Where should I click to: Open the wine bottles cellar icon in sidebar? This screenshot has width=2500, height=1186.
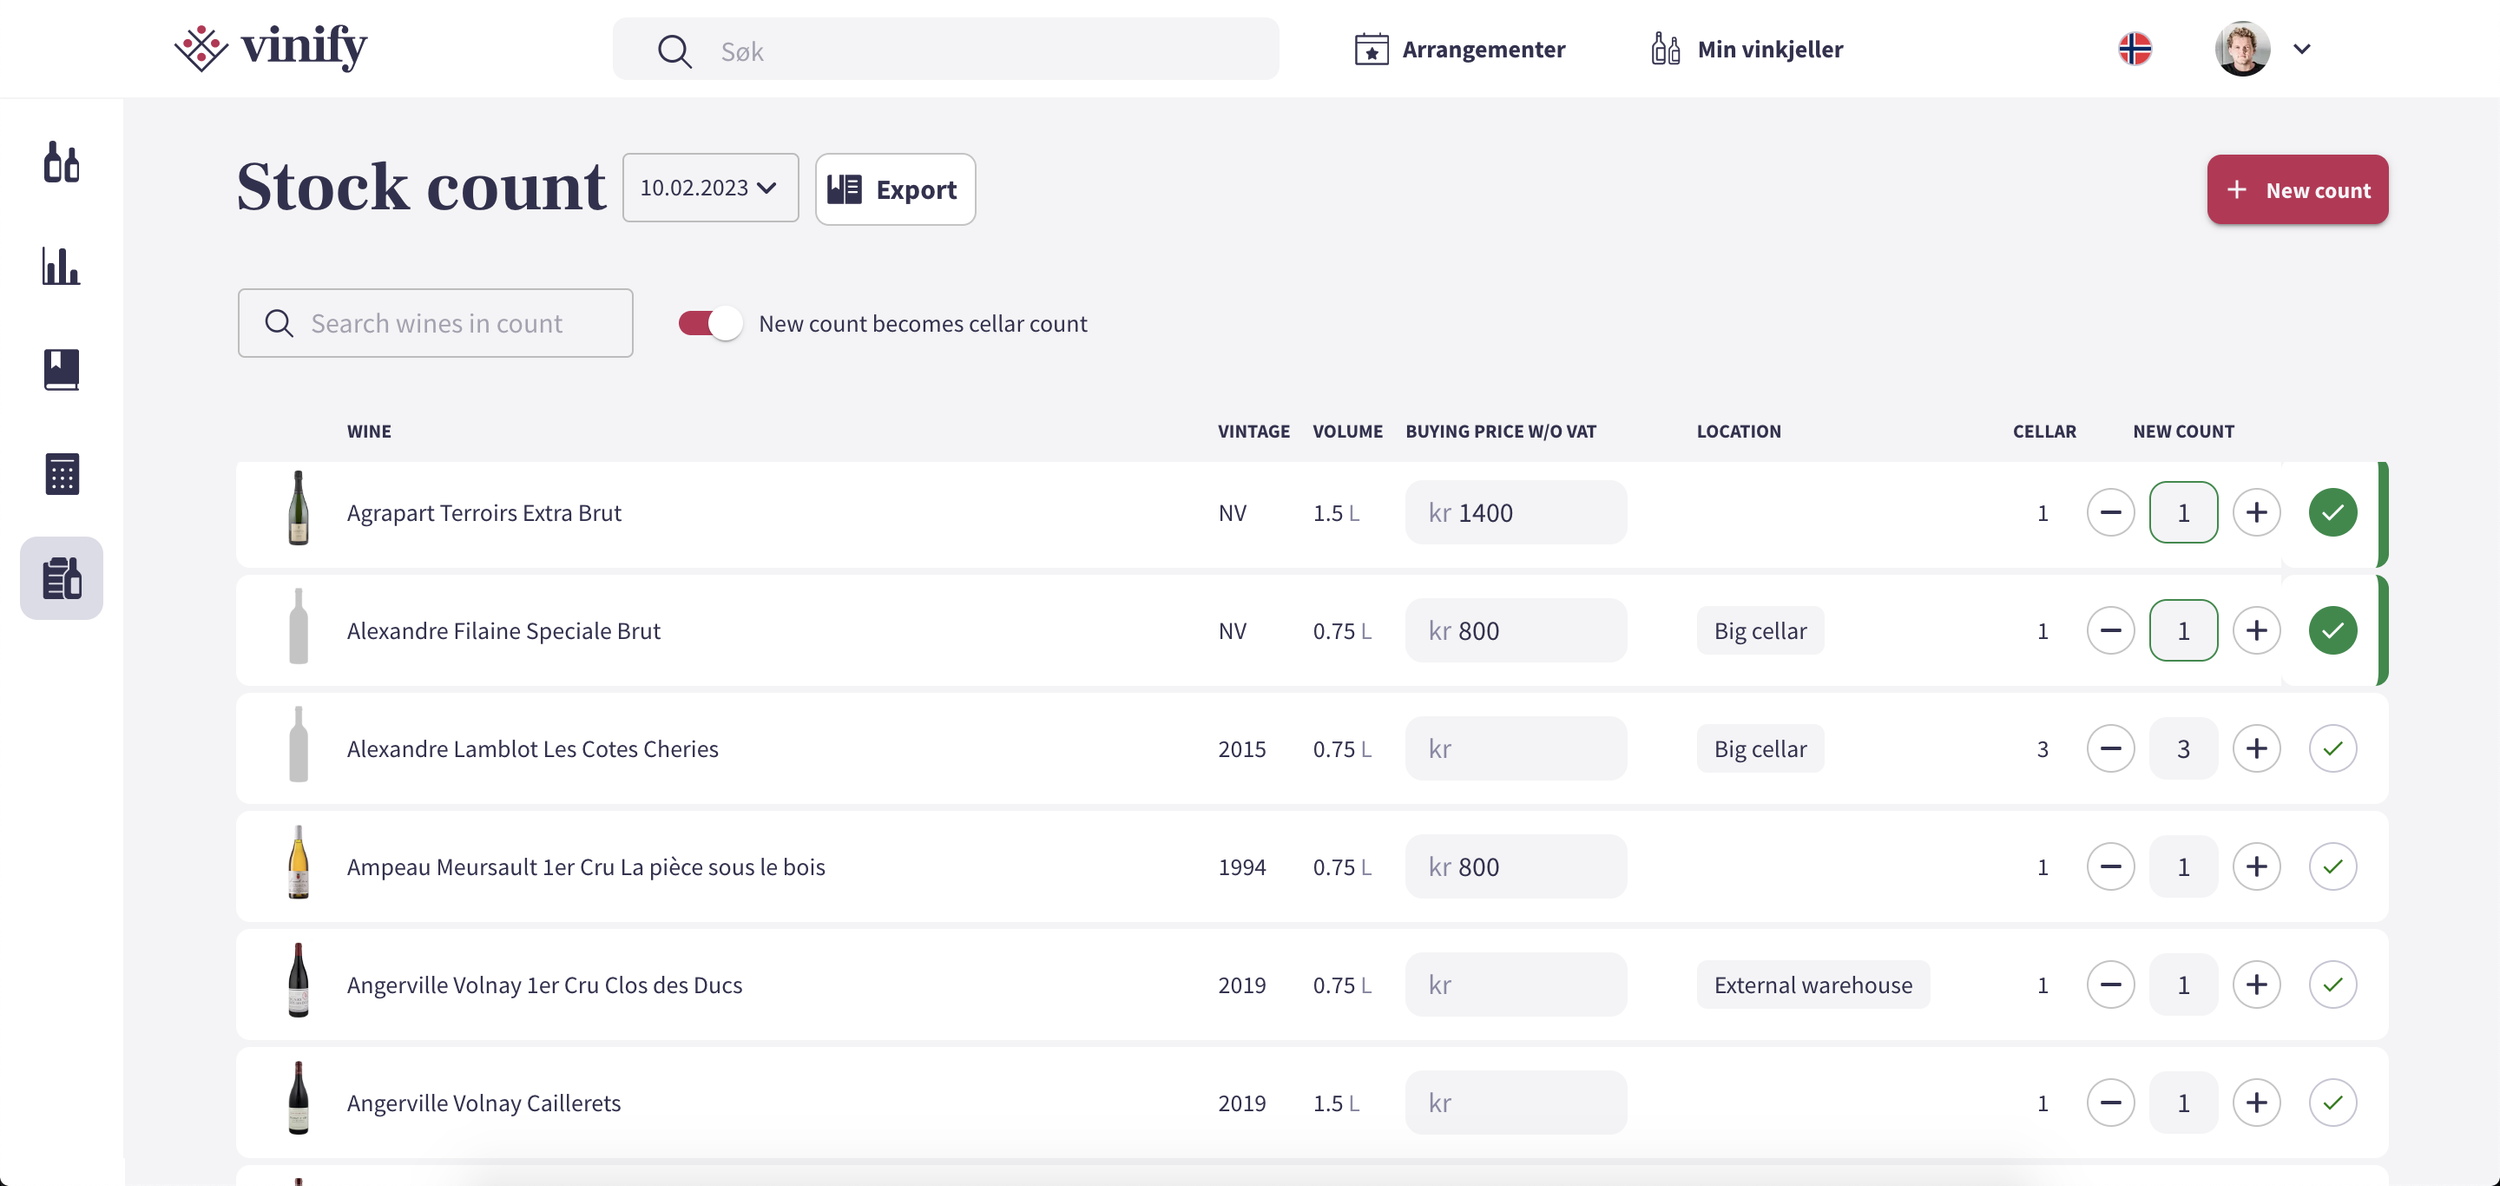click(60, 163)
